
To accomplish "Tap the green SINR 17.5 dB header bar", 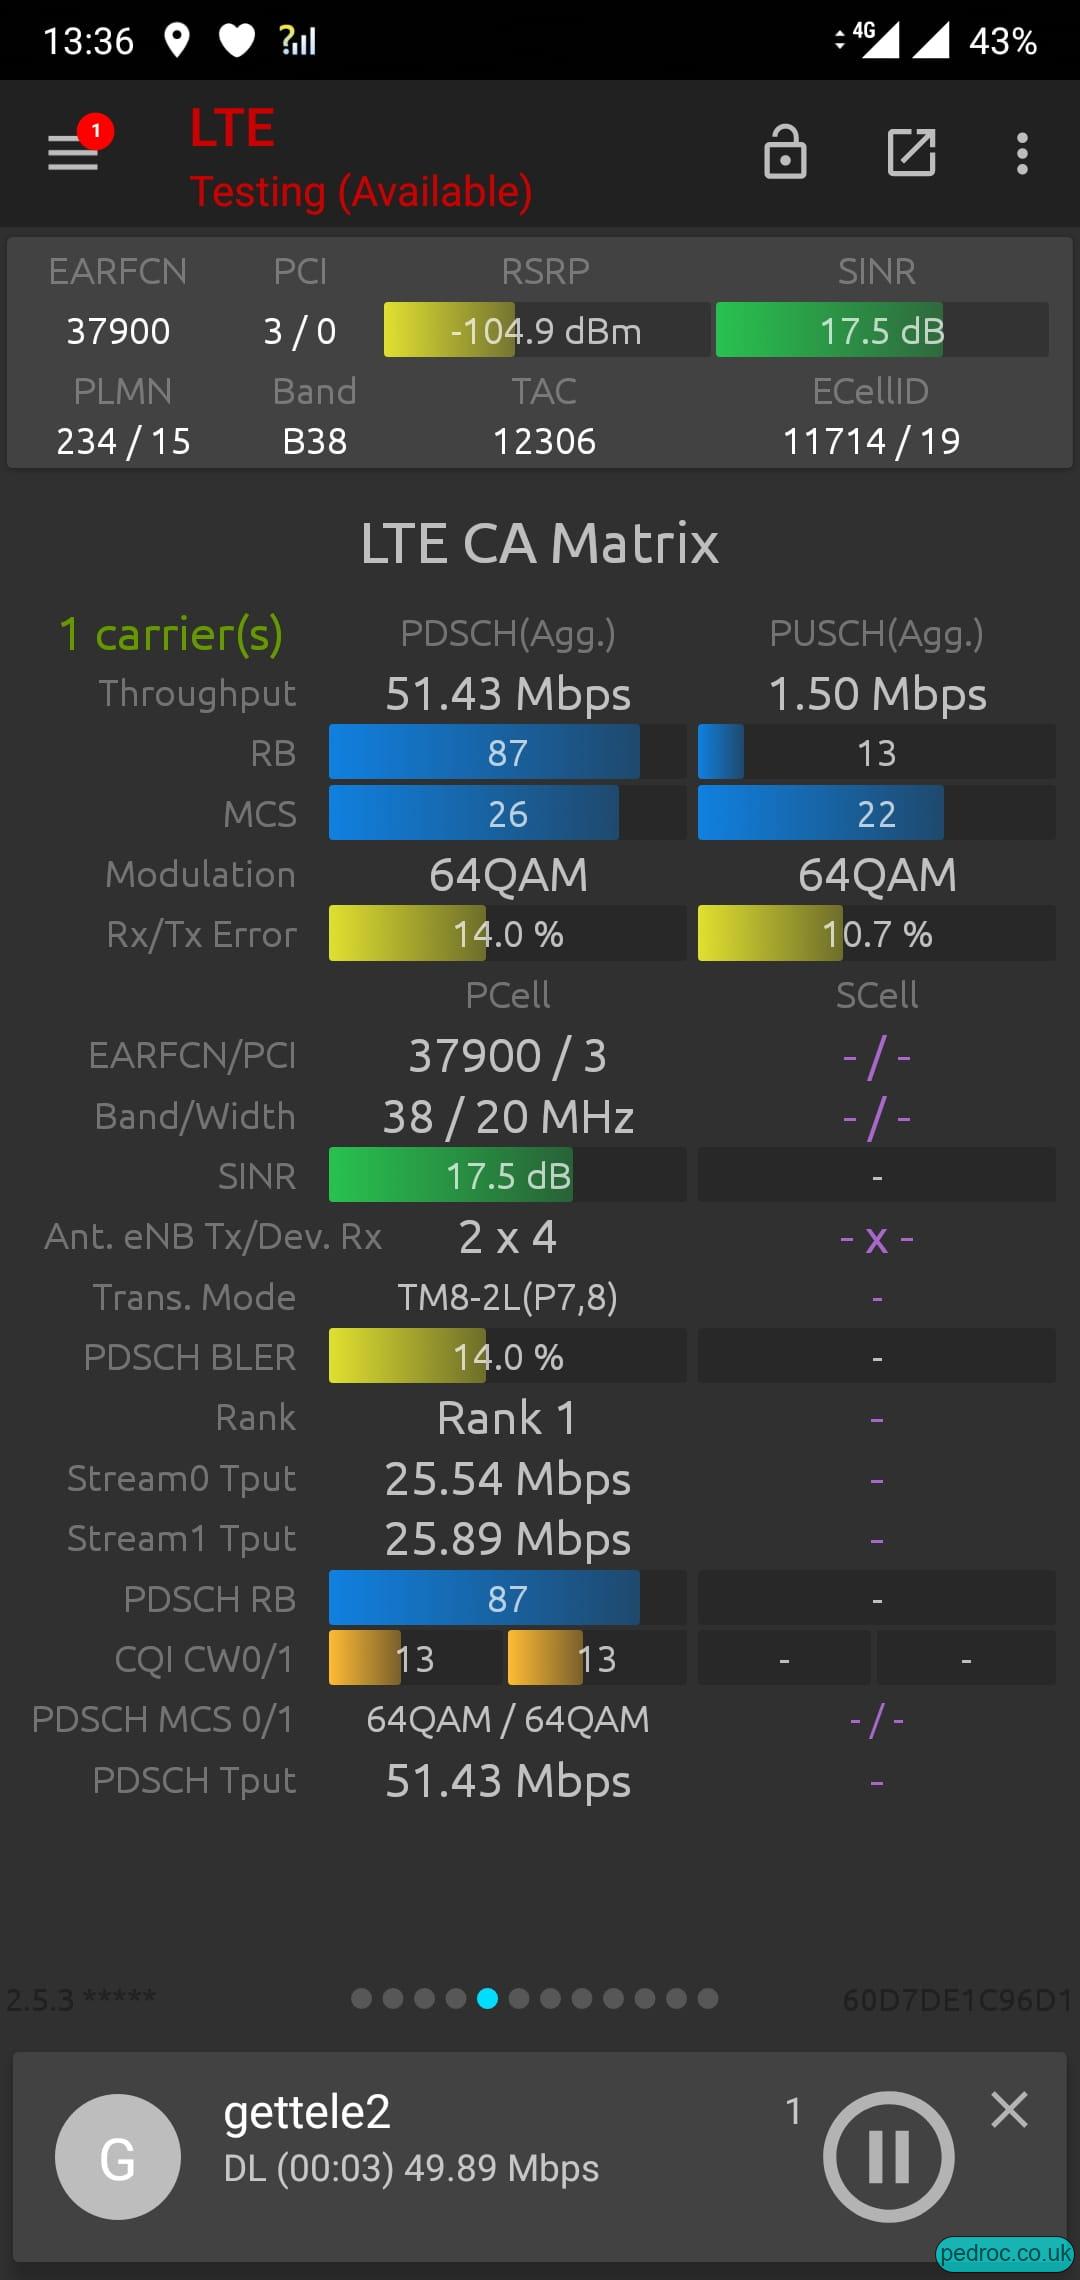I will pos(882,330).
